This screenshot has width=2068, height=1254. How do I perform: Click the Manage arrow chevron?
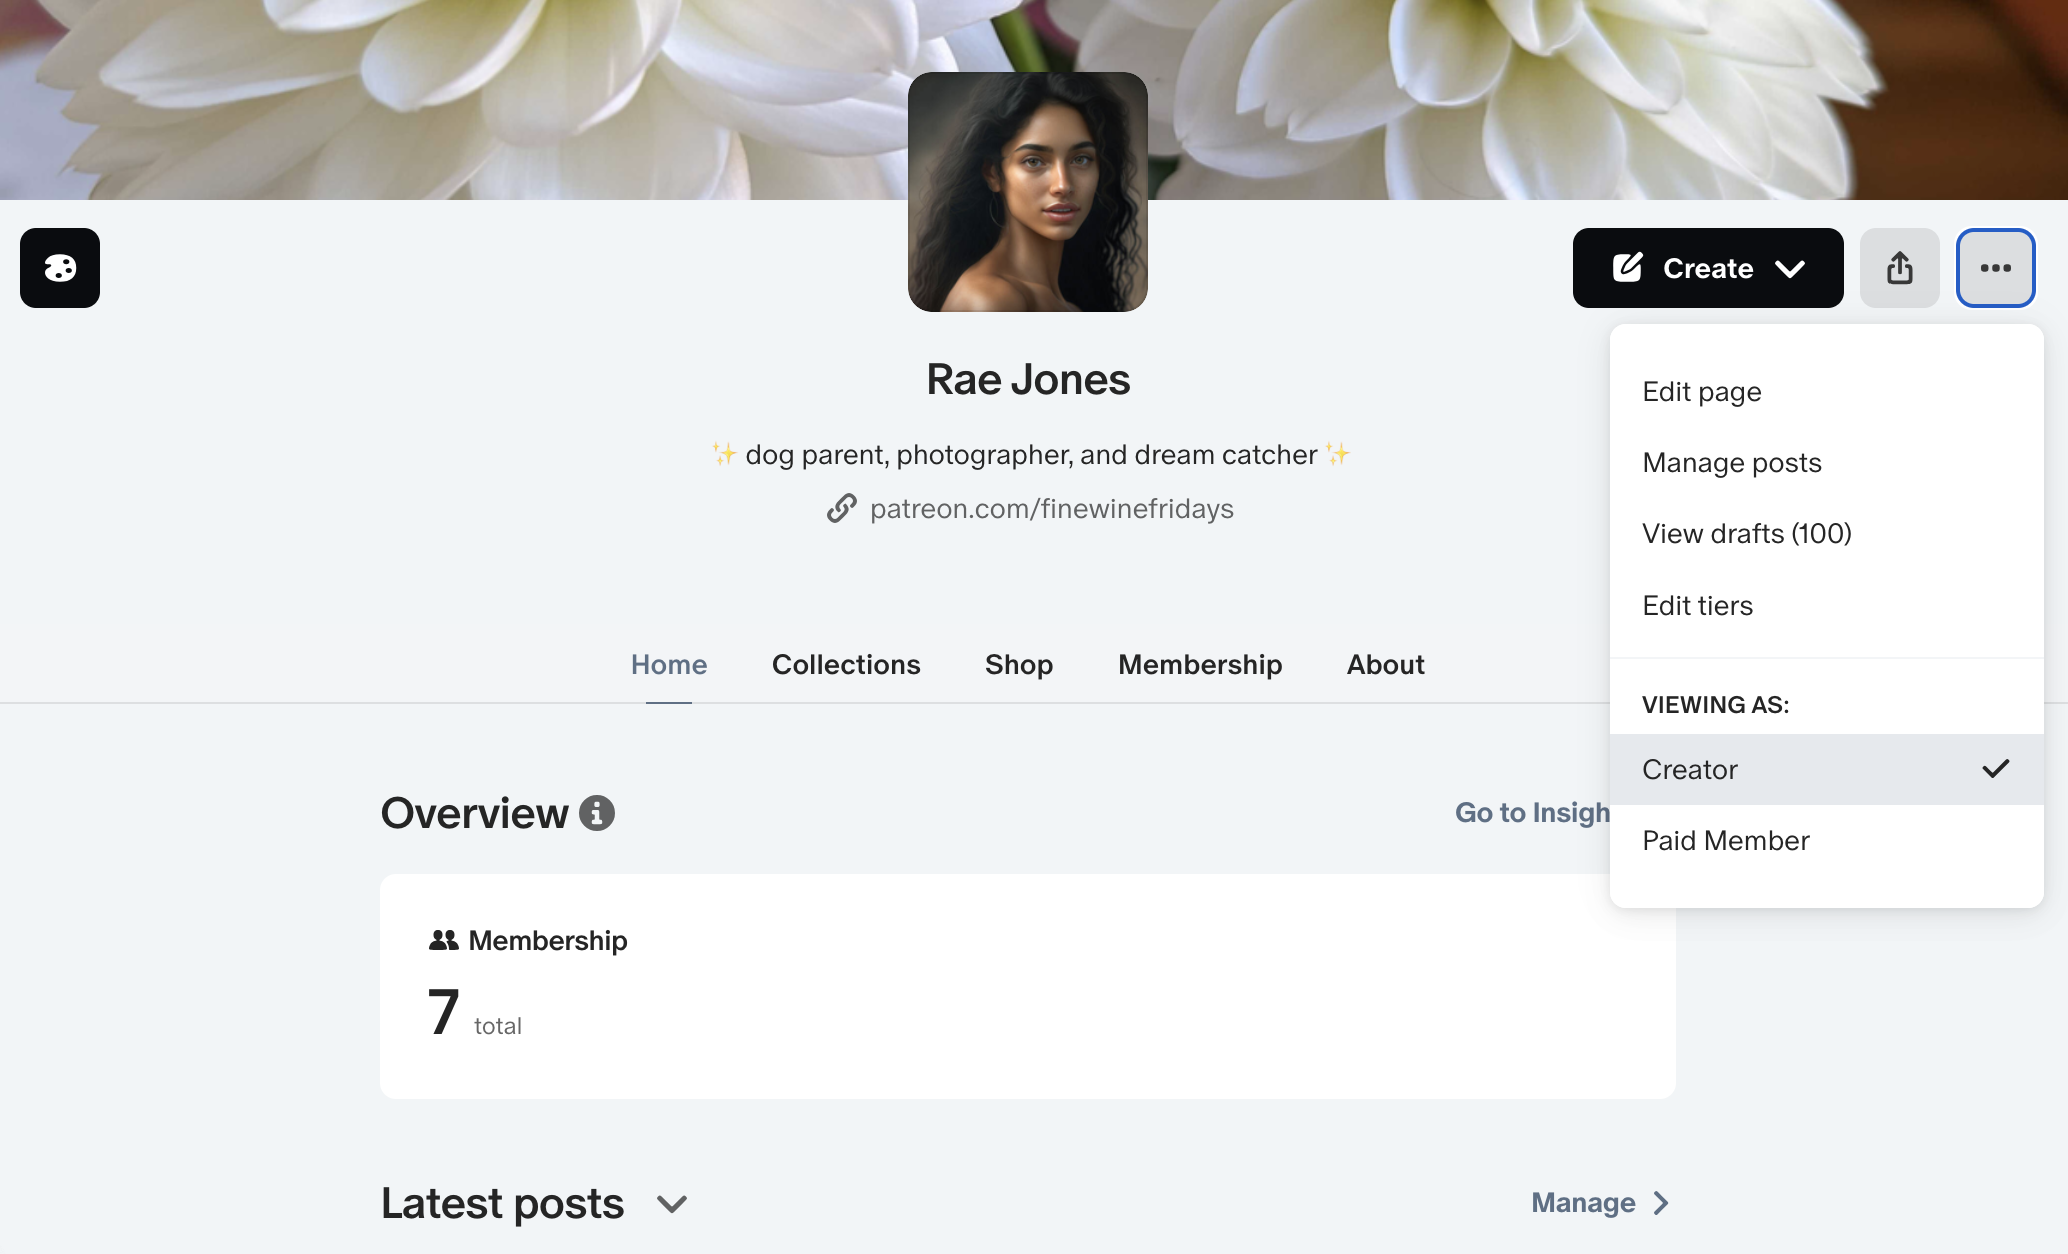click(x=1661, y=1203)
